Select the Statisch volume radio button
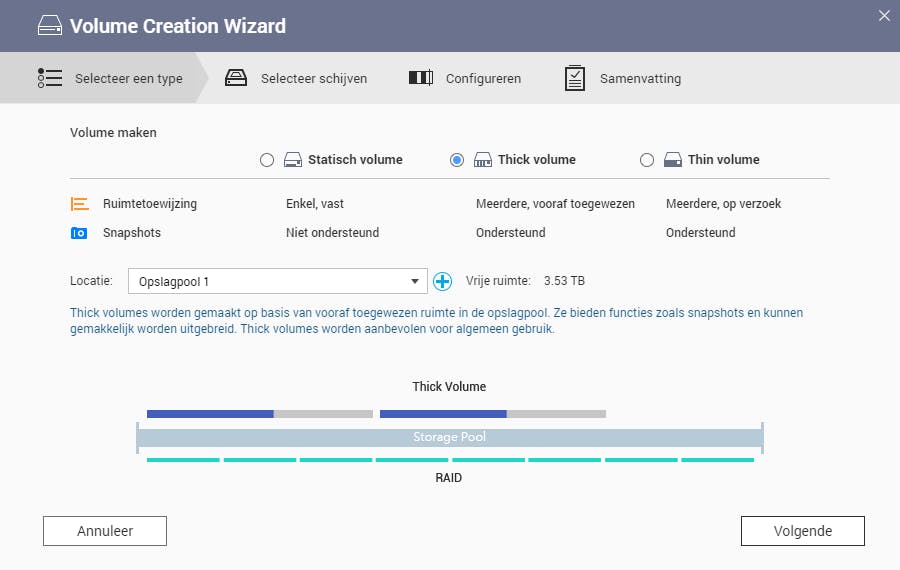Viewport: 900px width, 570px height. coord(267,160)
